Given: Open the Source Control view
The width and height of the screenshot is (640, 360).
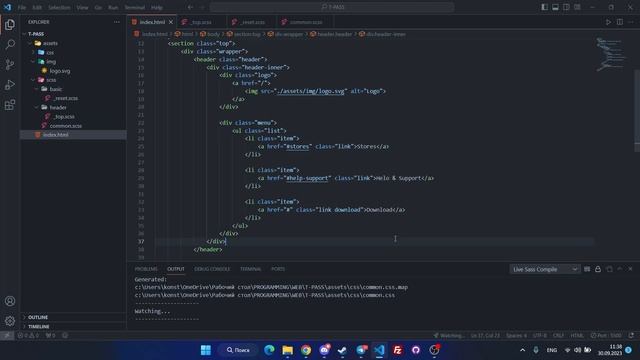Looking at the screenshot, I should click(10, 64).
